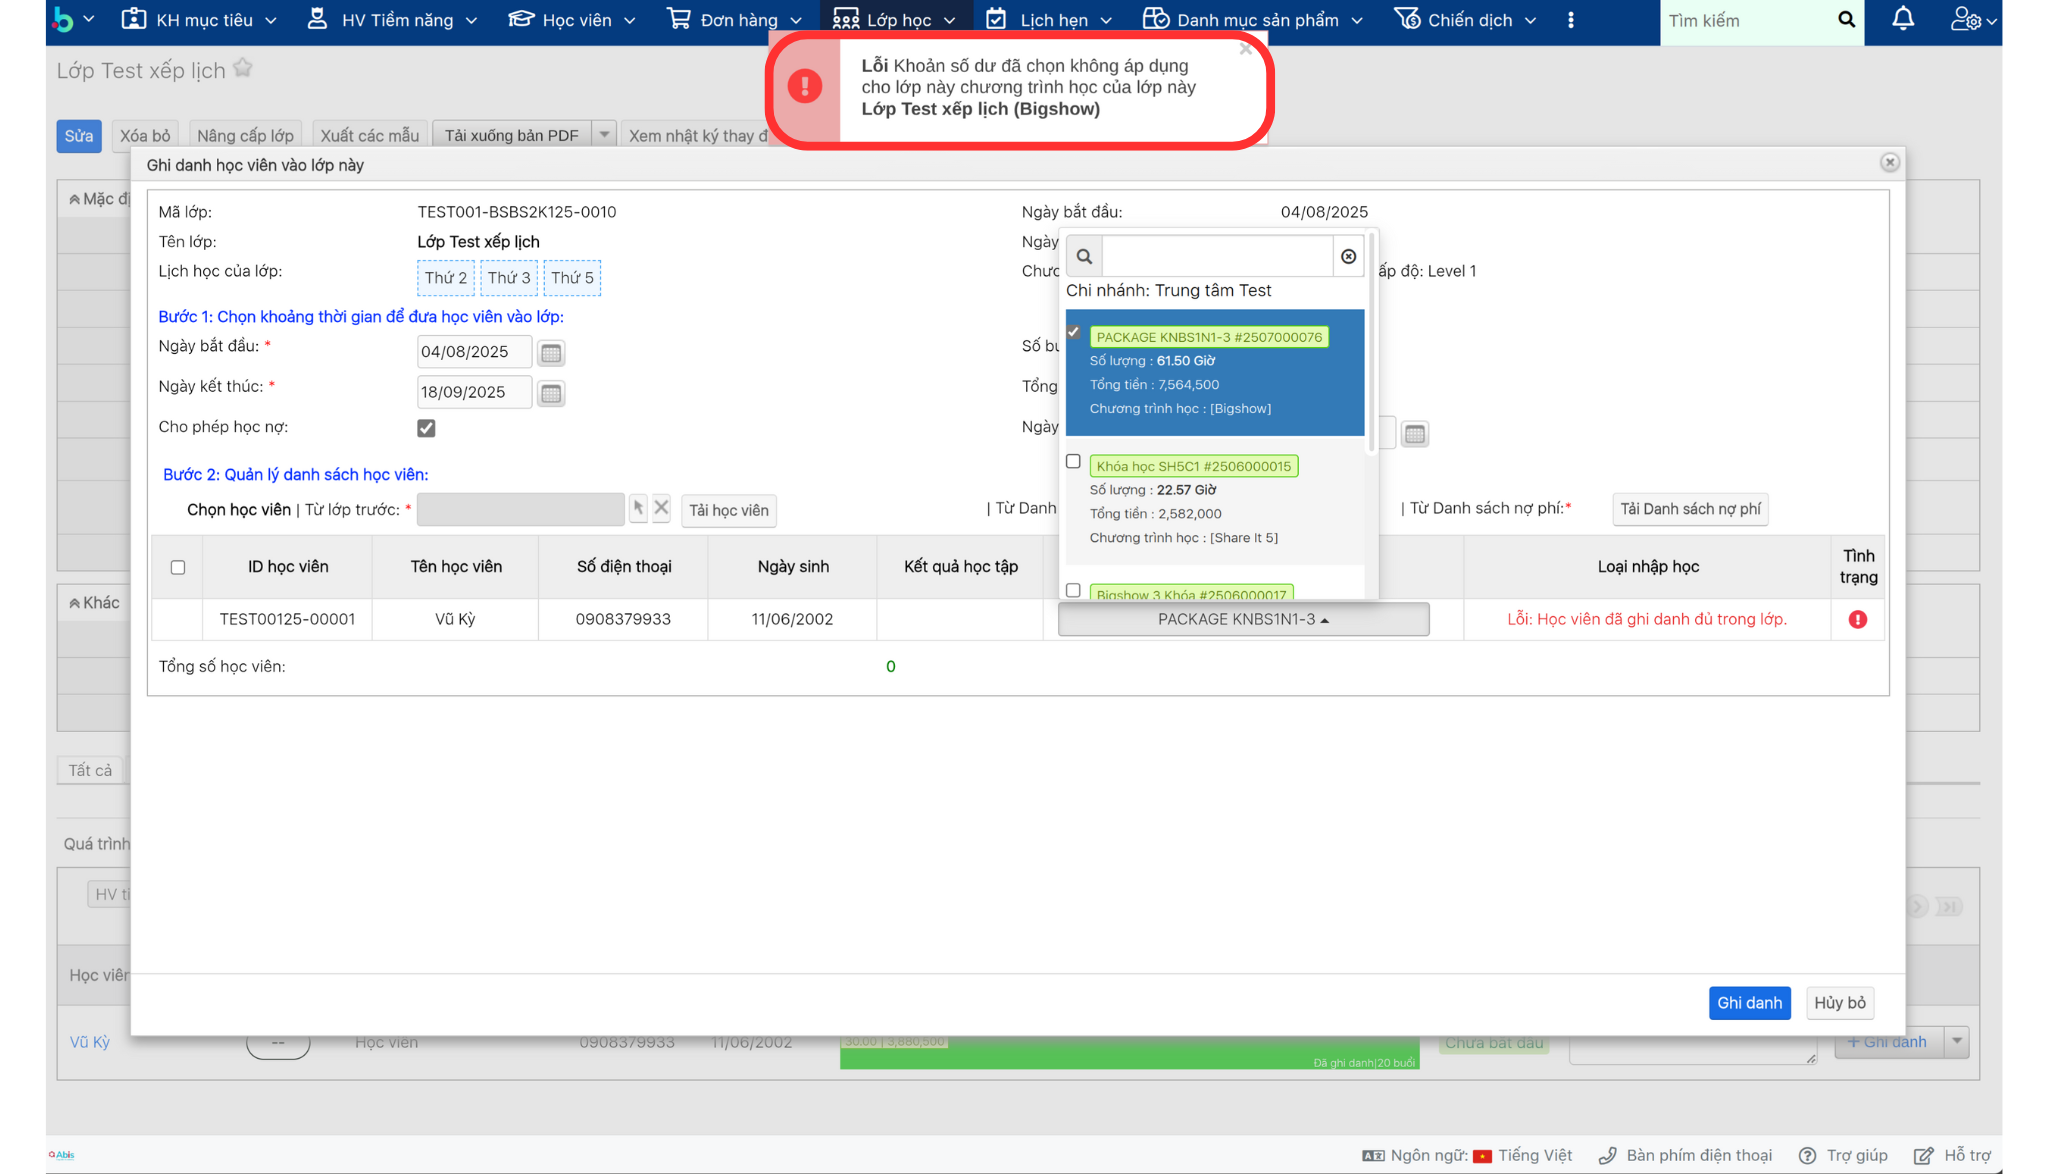This screenshot has height=1174, width=2048.
Task: Open calendar picker for Ngày bắt đầu
Action: 551,353
